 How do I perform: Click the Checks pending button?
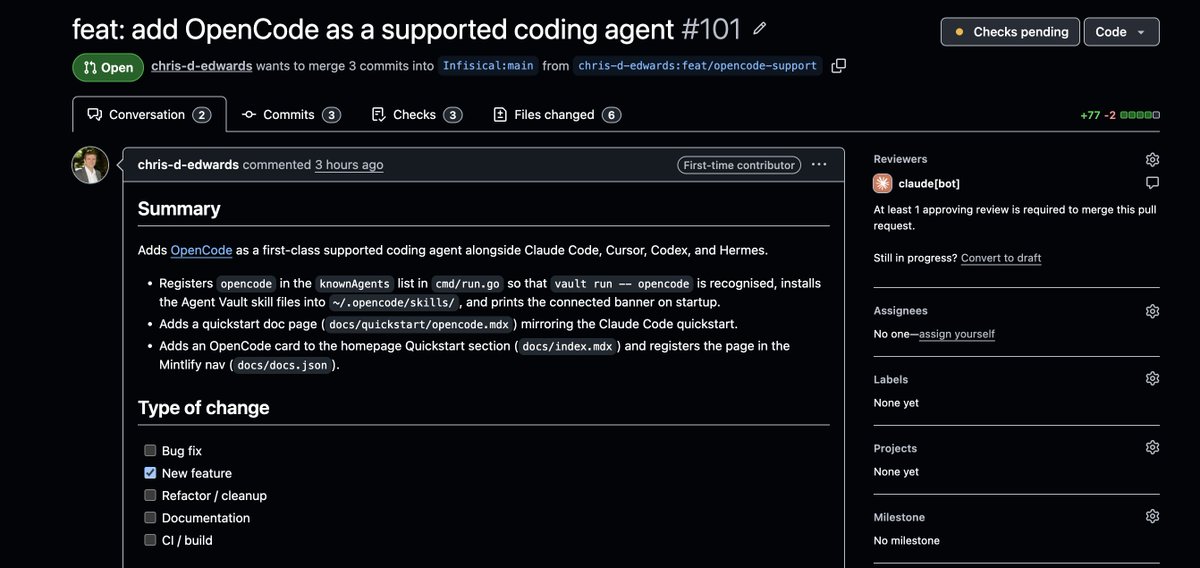coord(1010,32)
